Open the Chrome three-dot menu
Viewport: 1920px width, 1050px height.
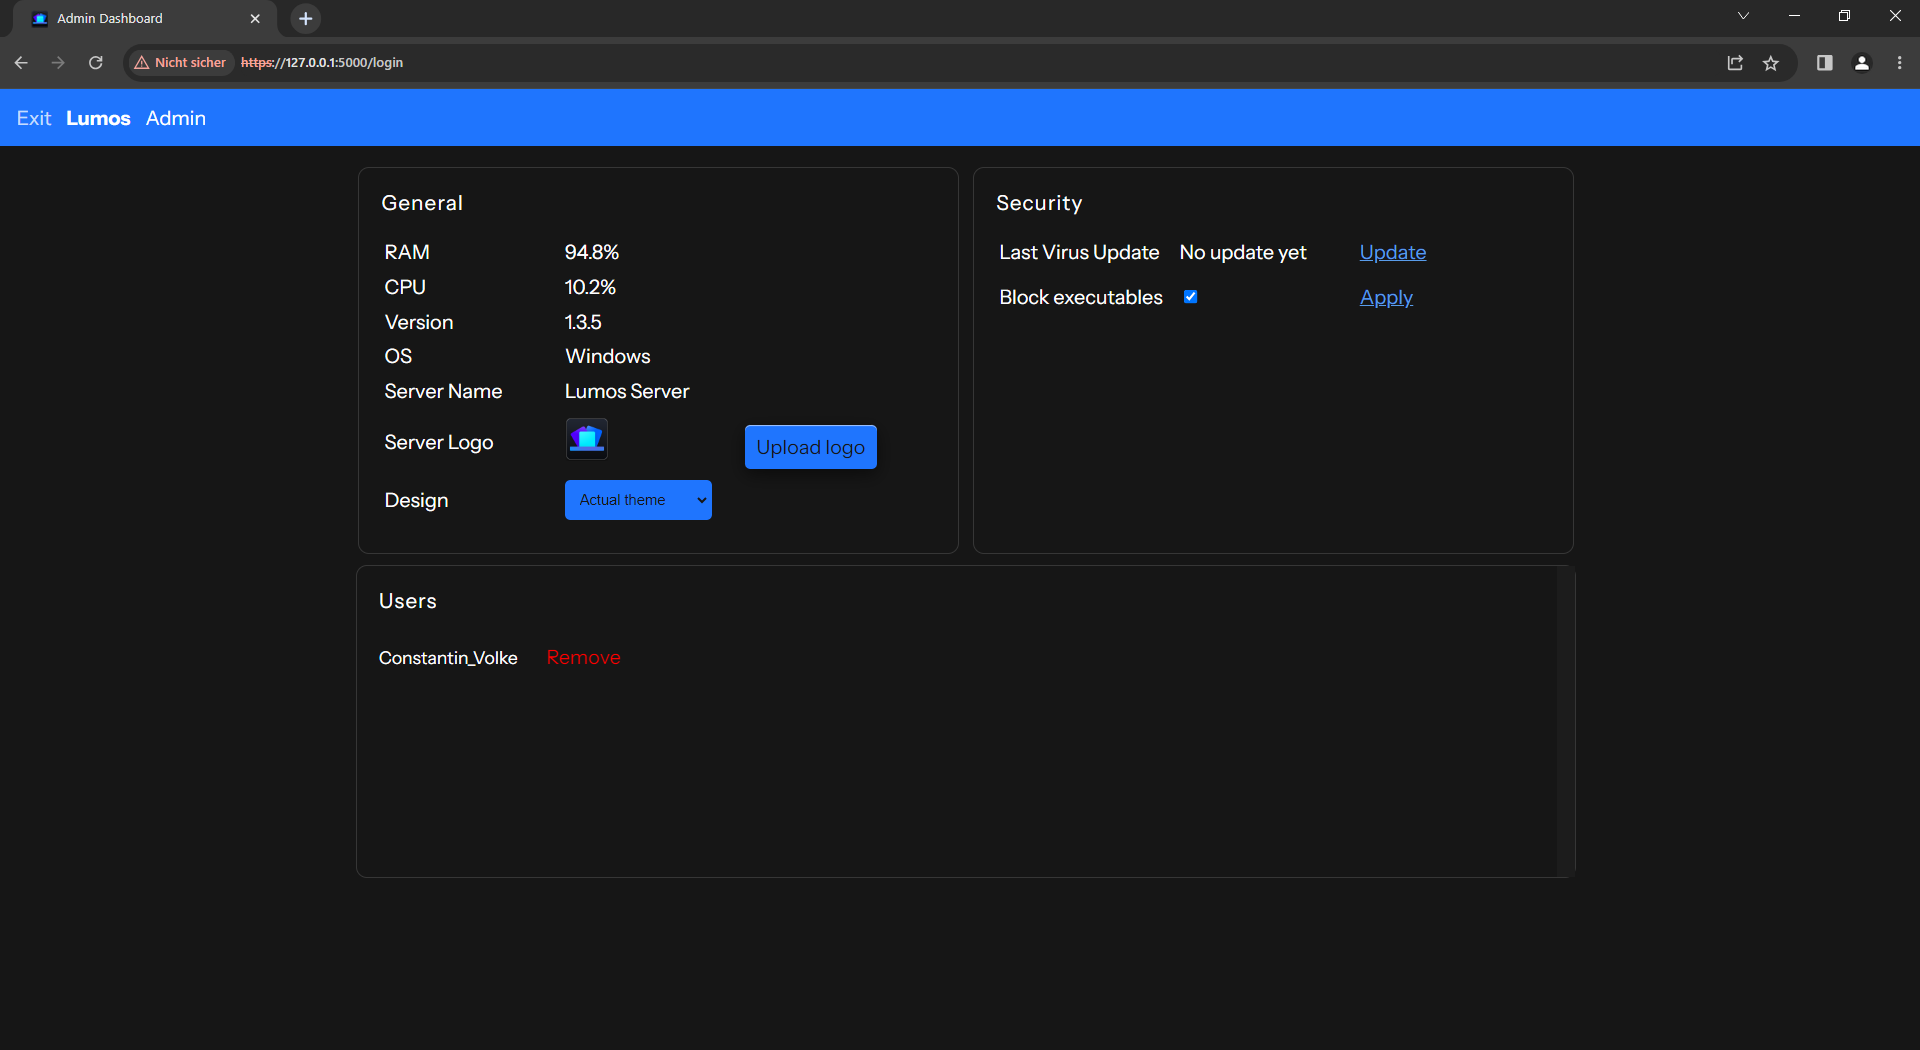pyautogui.click(x=1899, y=63)
